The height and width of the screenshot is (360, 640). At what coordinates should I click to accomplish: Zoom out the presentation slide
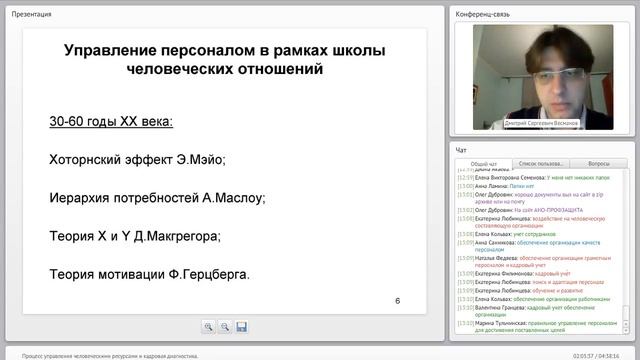click(x=224, y=327)
